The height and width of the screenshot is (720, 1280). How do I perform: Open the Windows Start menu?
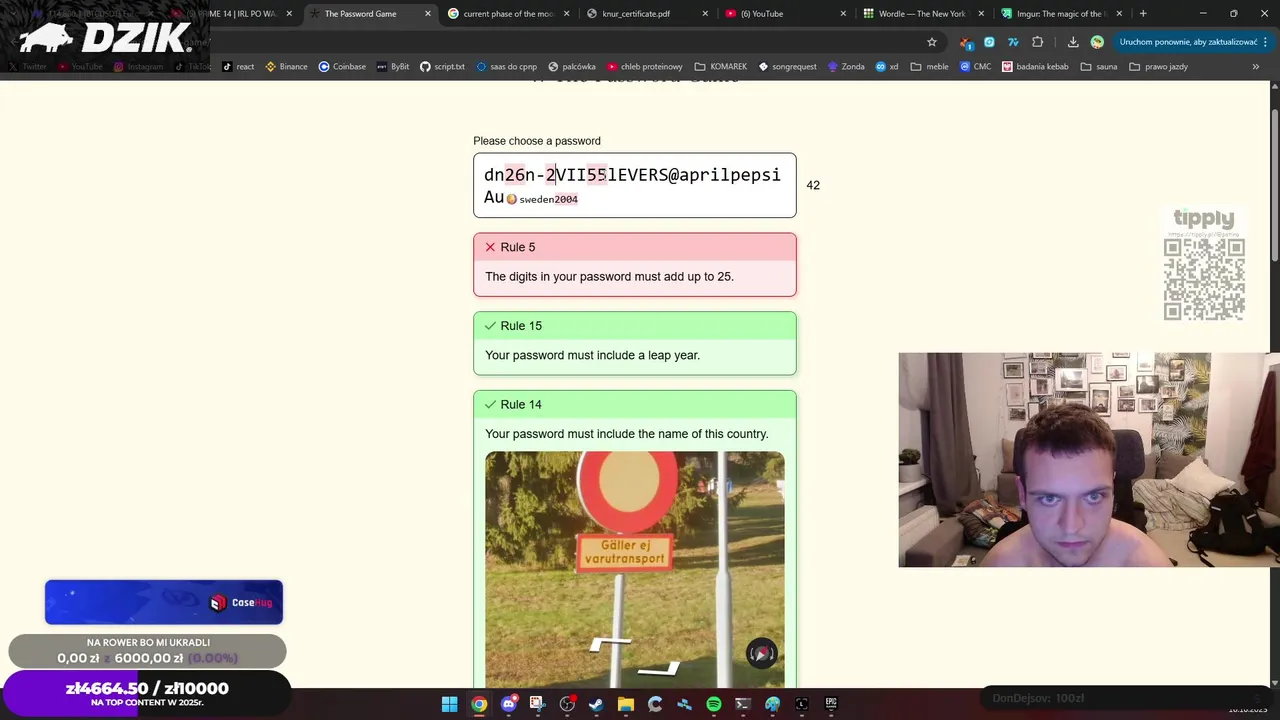(450, 704)
